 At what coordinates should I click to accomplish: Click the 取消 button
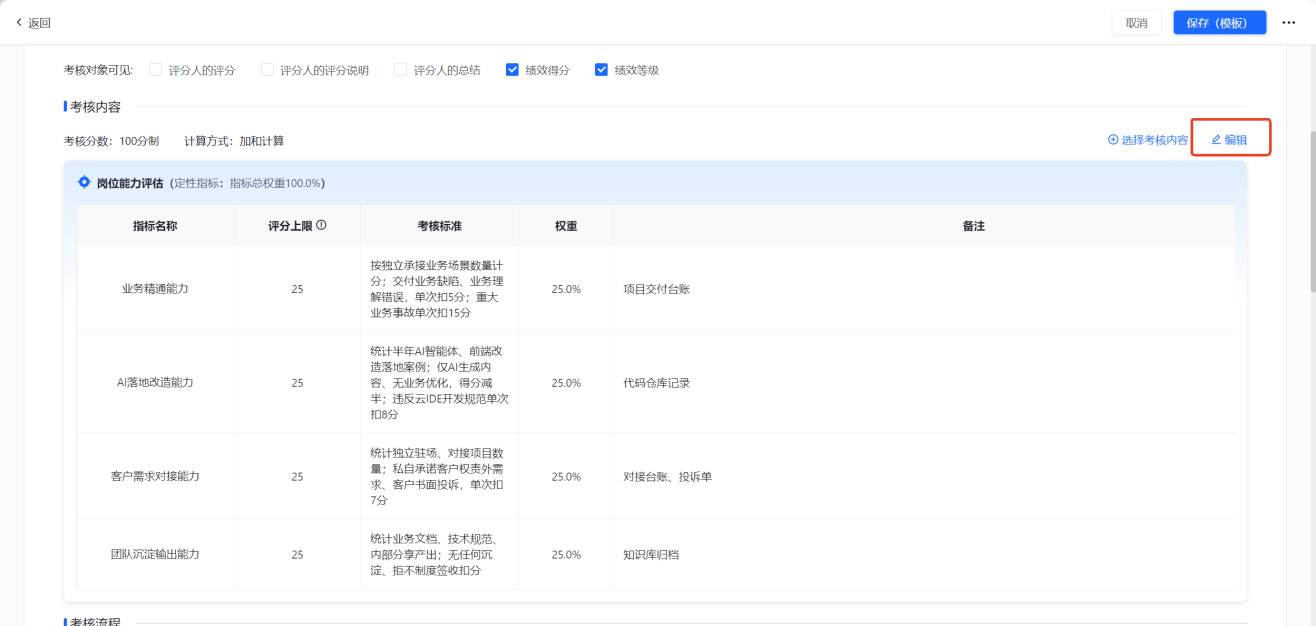[1137, 23]
